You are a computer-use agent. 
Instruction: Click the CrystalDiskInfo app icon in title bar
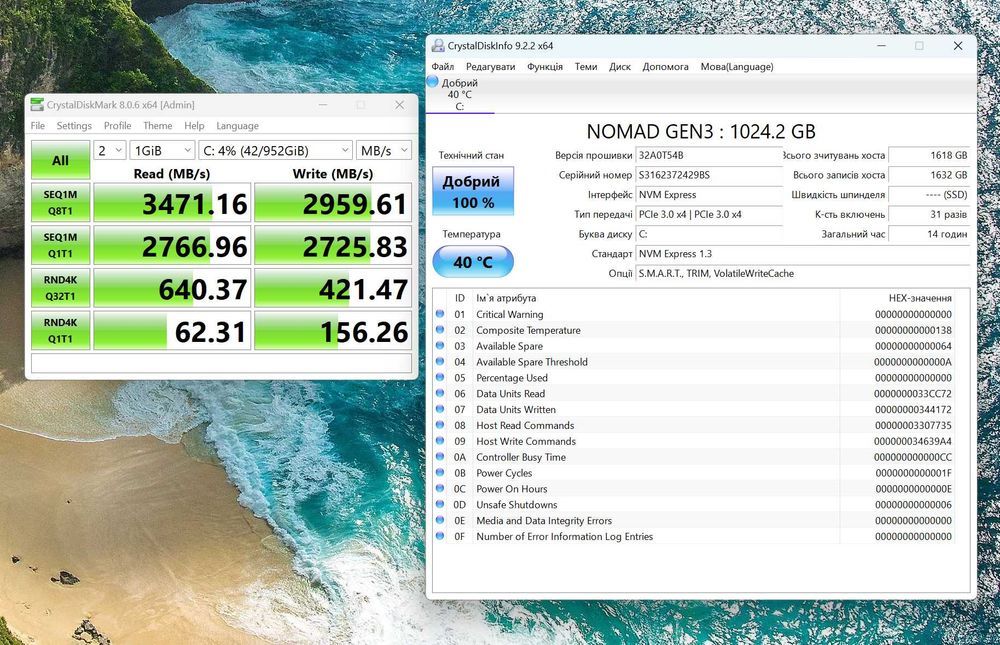coord(438,46)
